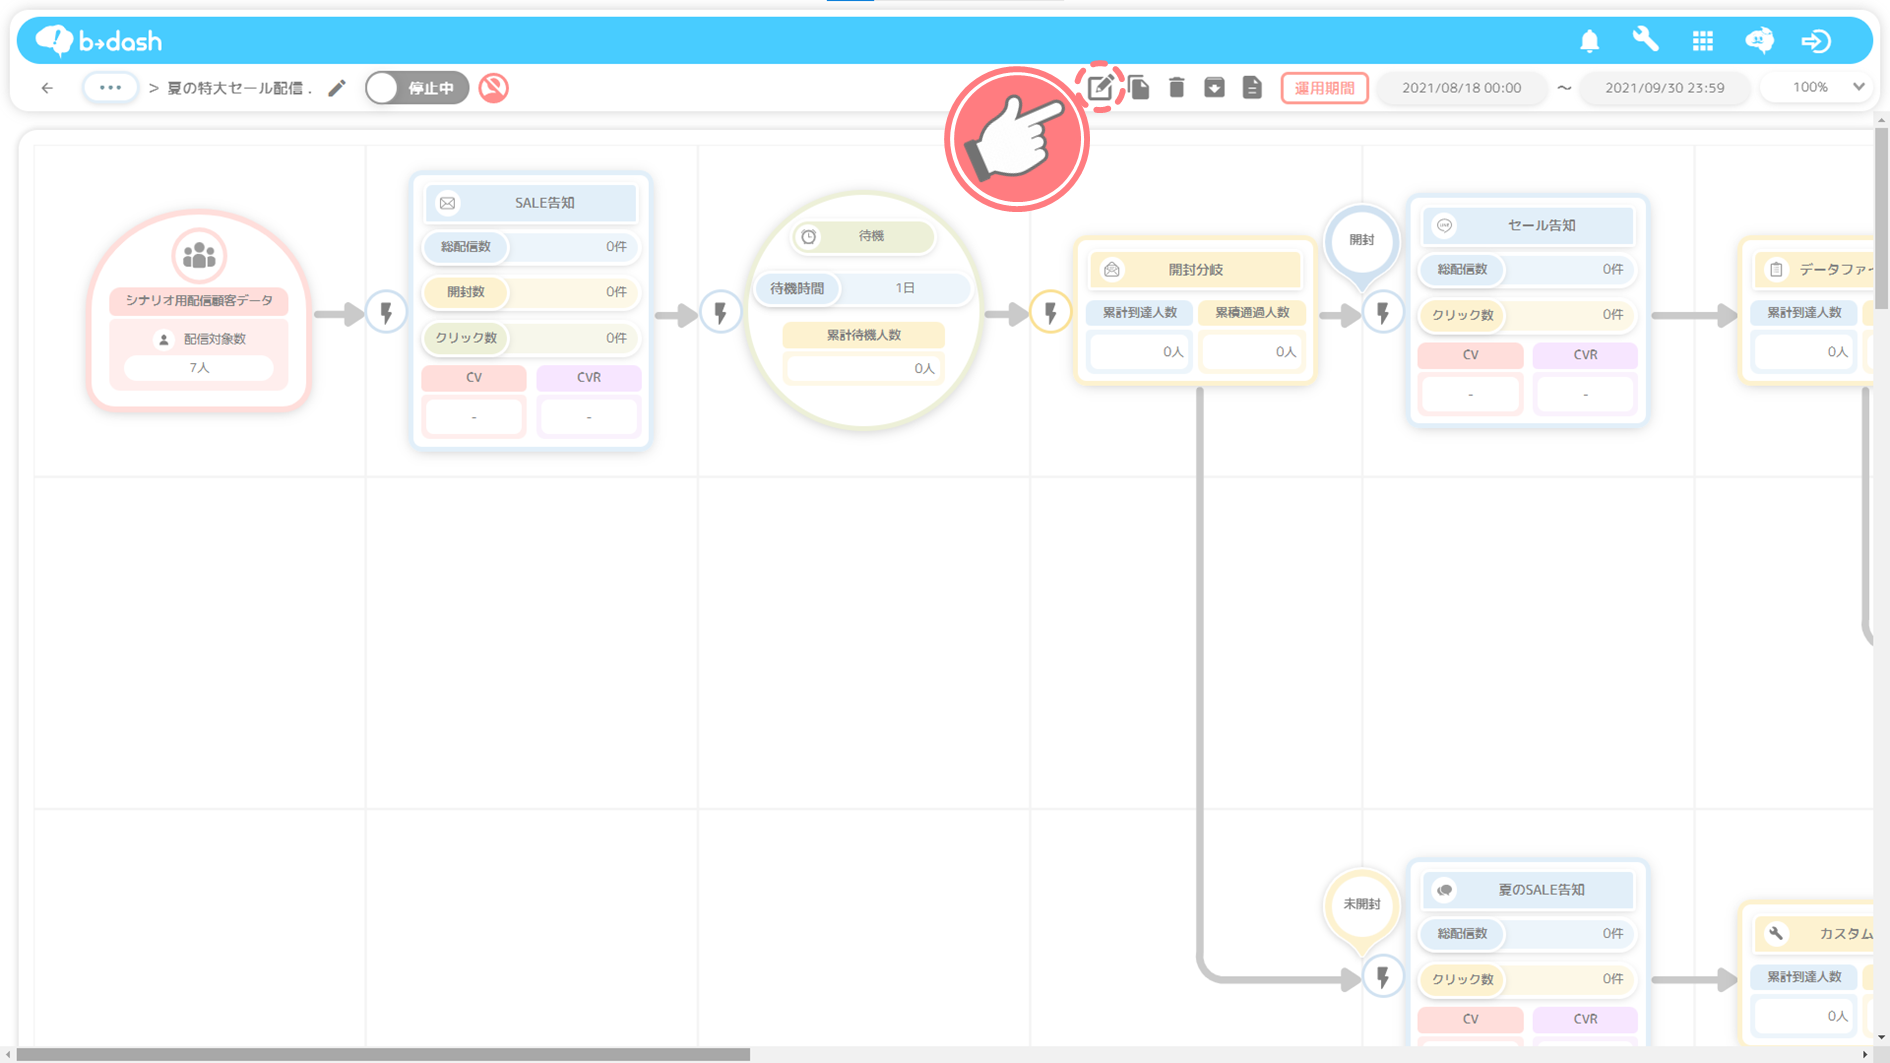Open the document memo icon
This screenshot has height=1063, width=1890.
tap(1252, 88)
